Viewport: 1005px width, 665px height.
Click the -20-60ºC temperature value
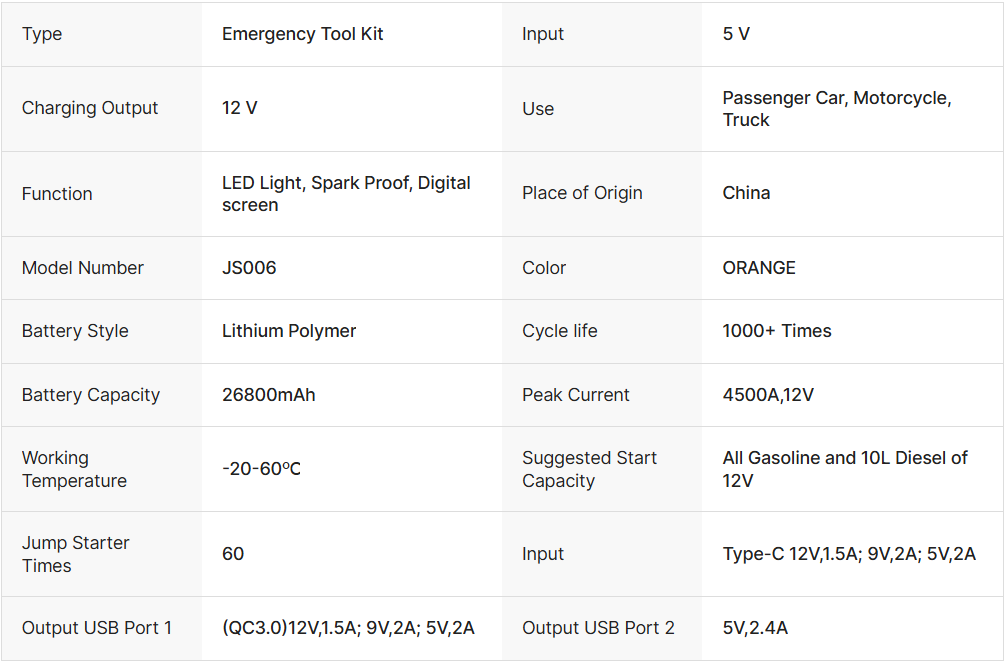coord(261,469)
